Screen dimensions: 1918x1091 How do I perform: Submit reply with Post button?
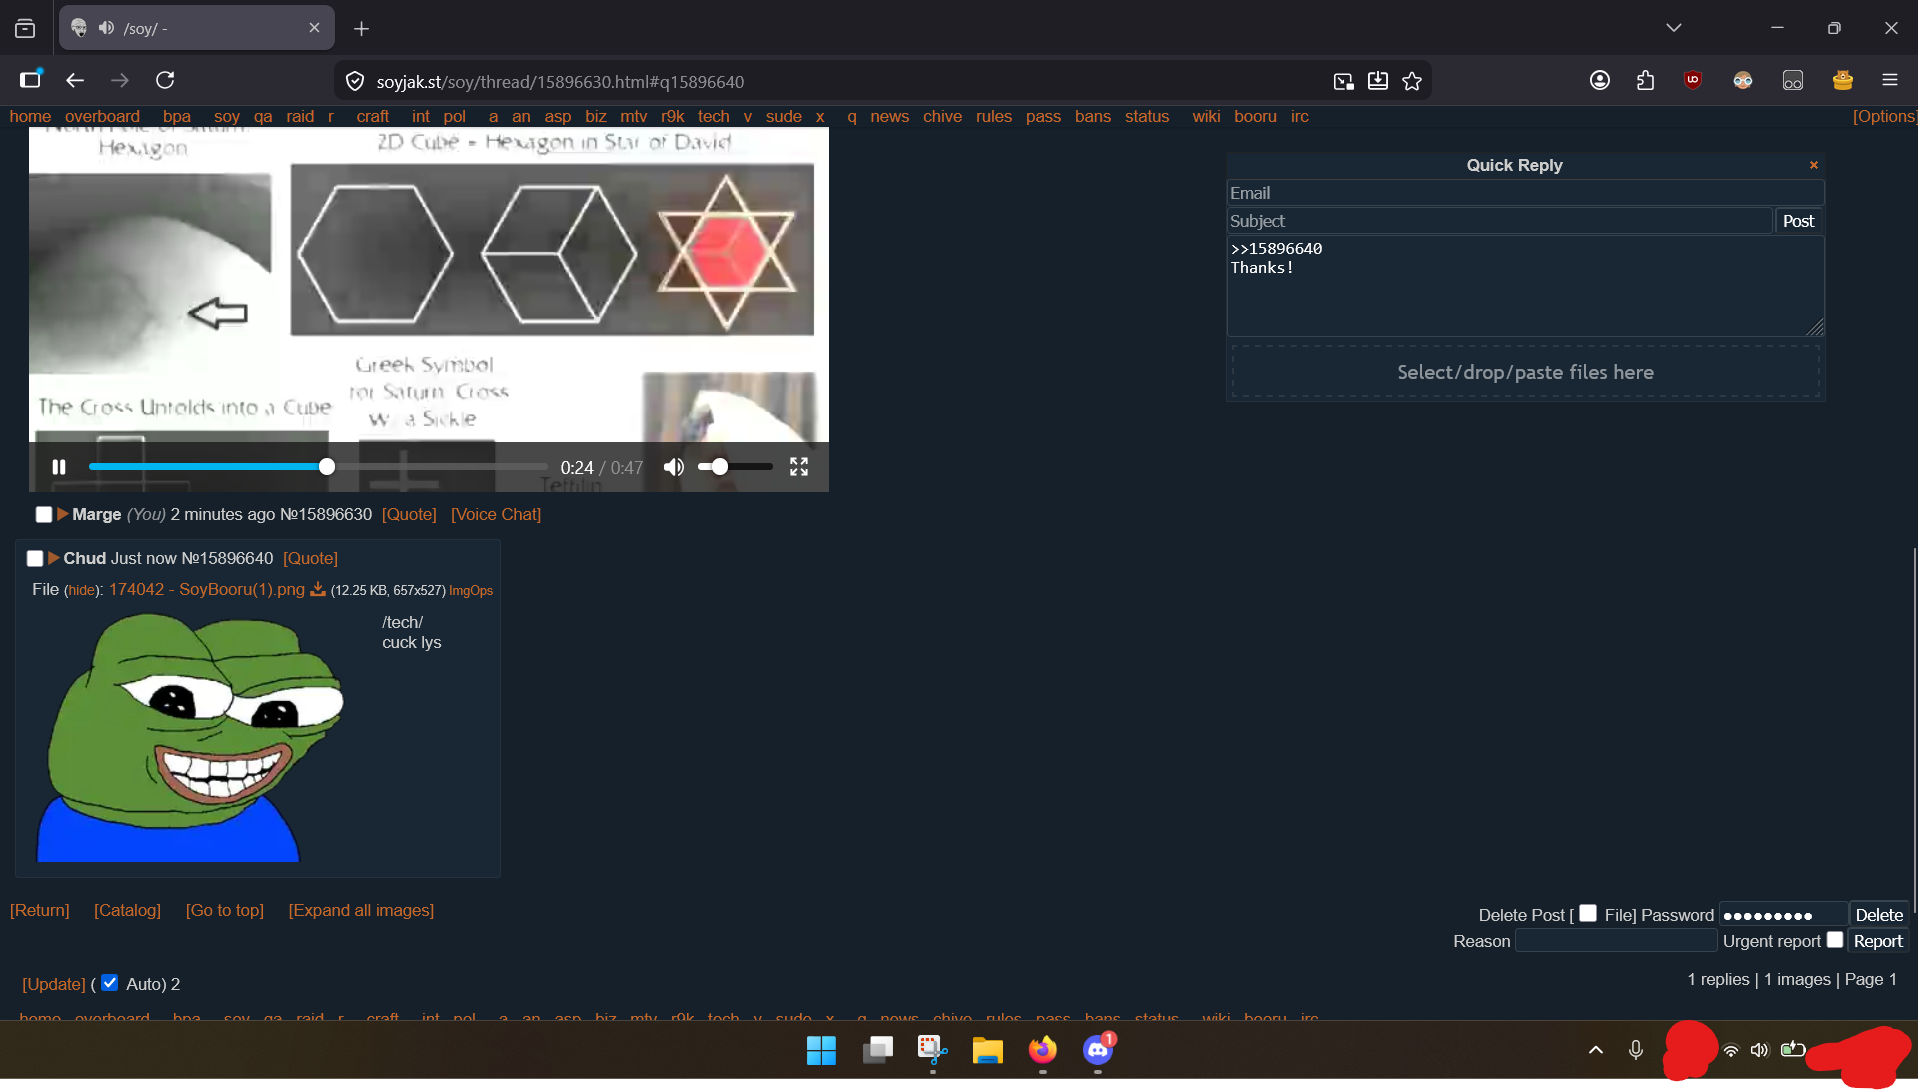pyautogui.click(x=1798, y=221)
